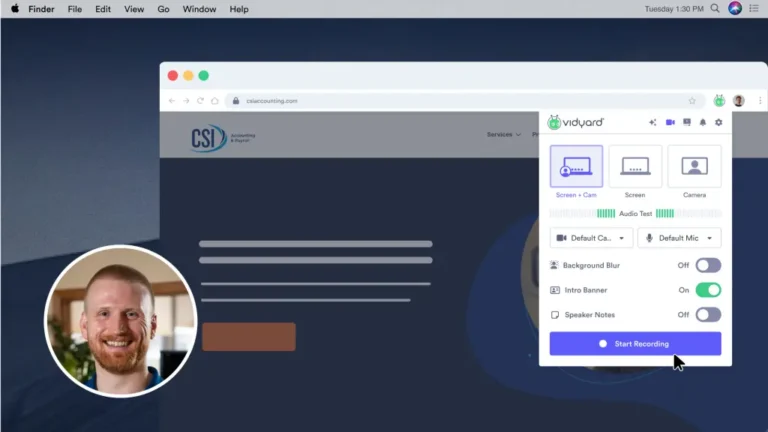Choose the Screen only recording mode
The width and height of the screenshot is (768, 432).
635,166
